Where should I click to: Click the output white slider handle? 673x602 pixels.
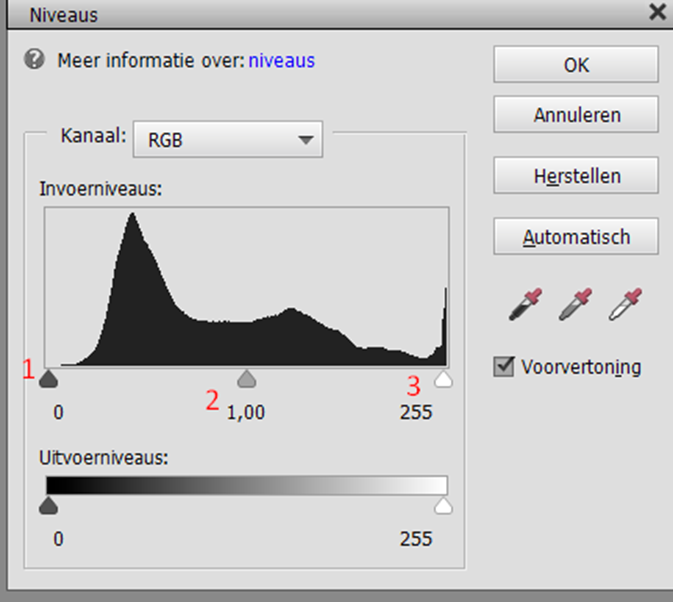pos(443,506)
